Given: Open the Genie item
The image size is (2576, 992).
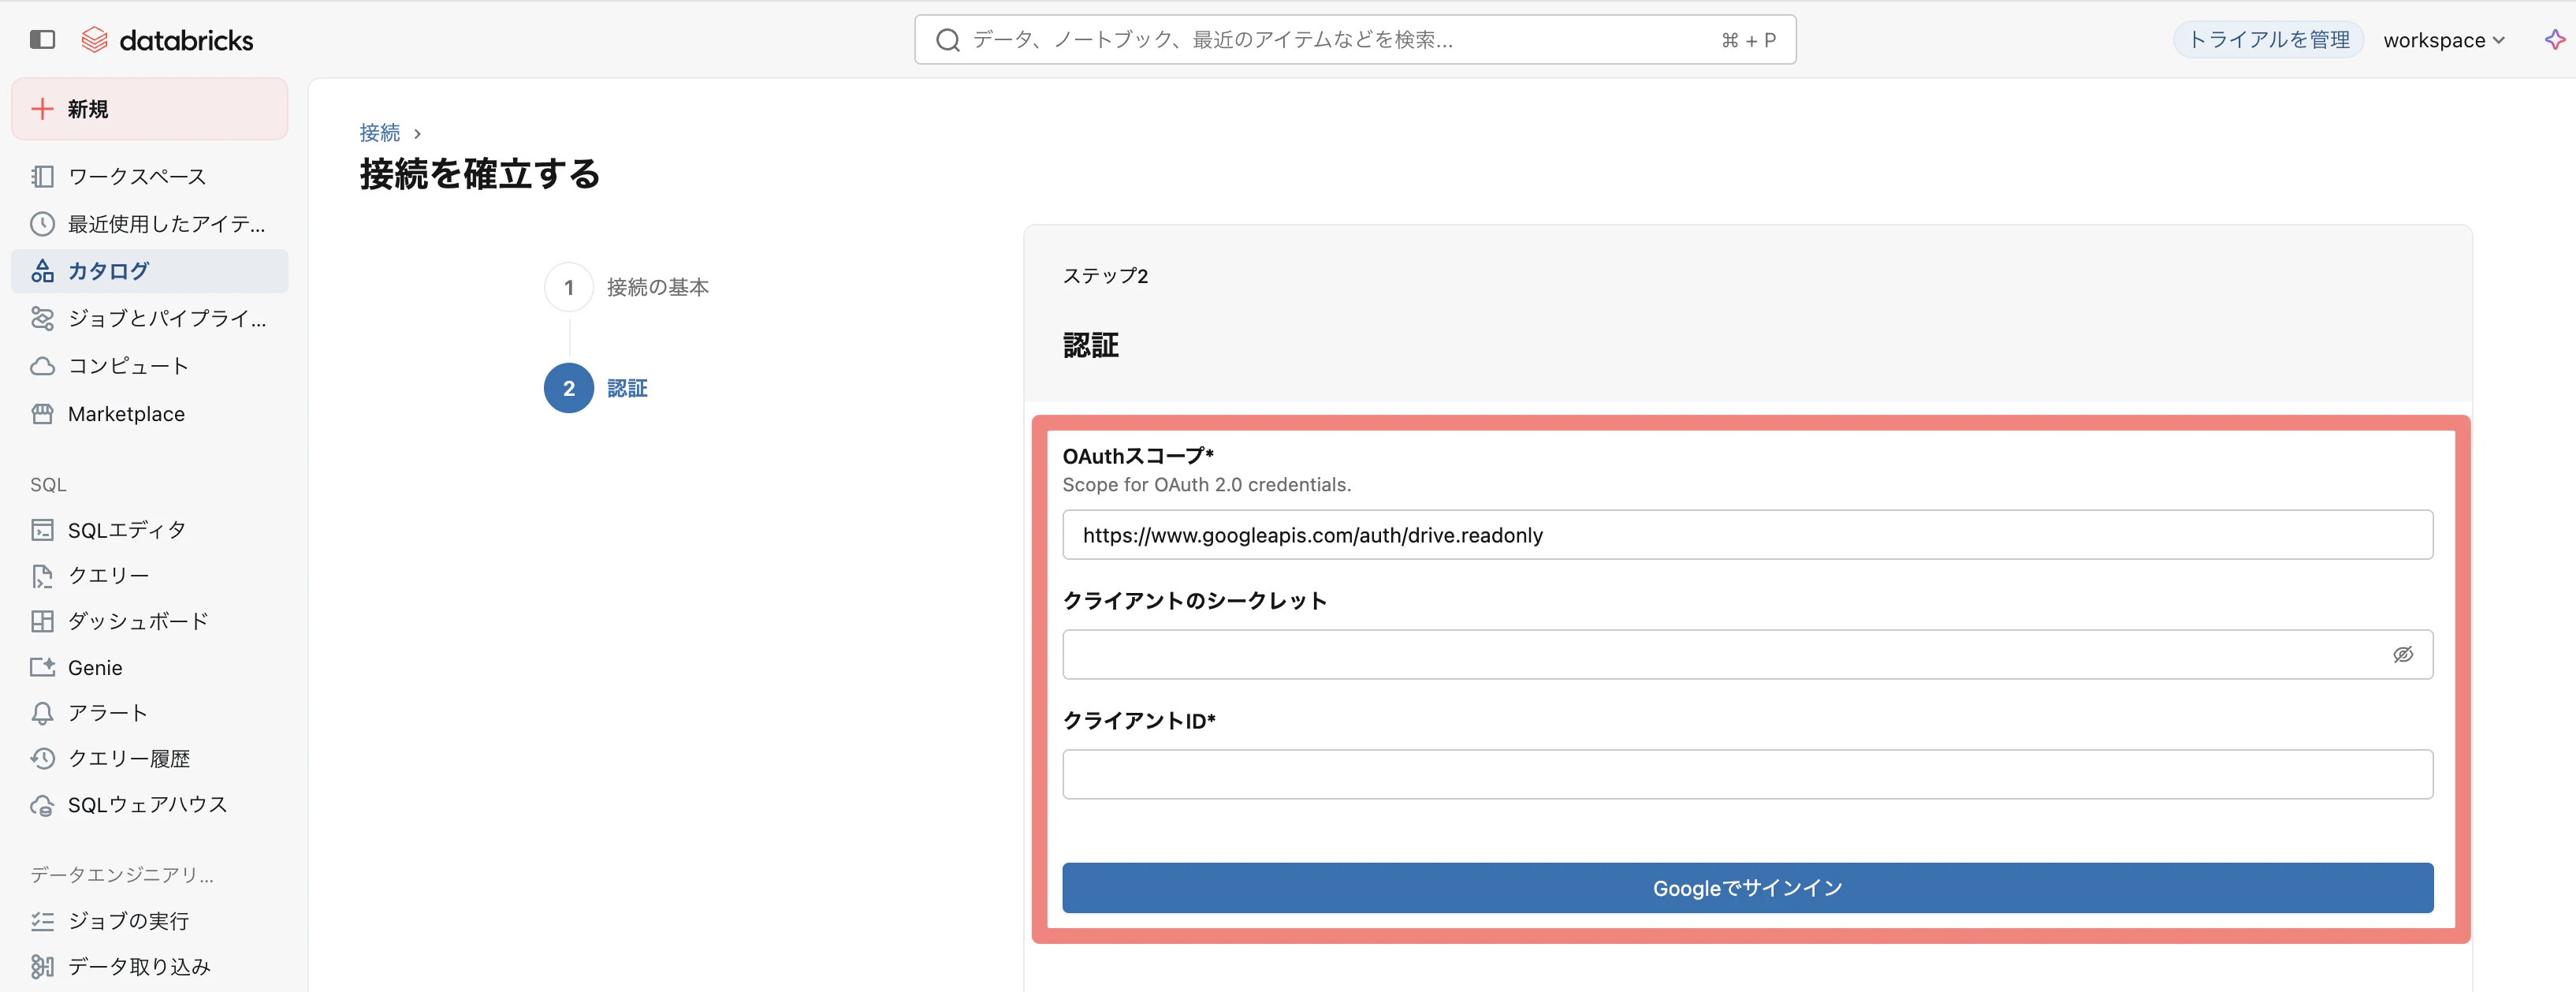Looking at the screenshot, I should [95, 667].
